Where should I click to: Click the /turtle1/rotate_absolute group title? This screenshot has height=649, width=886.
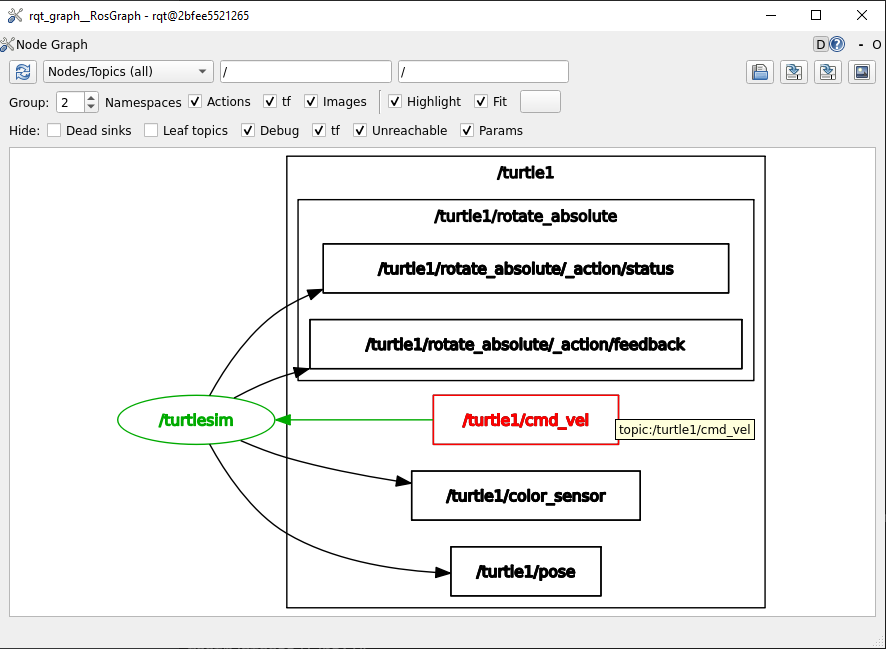coord(525,216)
